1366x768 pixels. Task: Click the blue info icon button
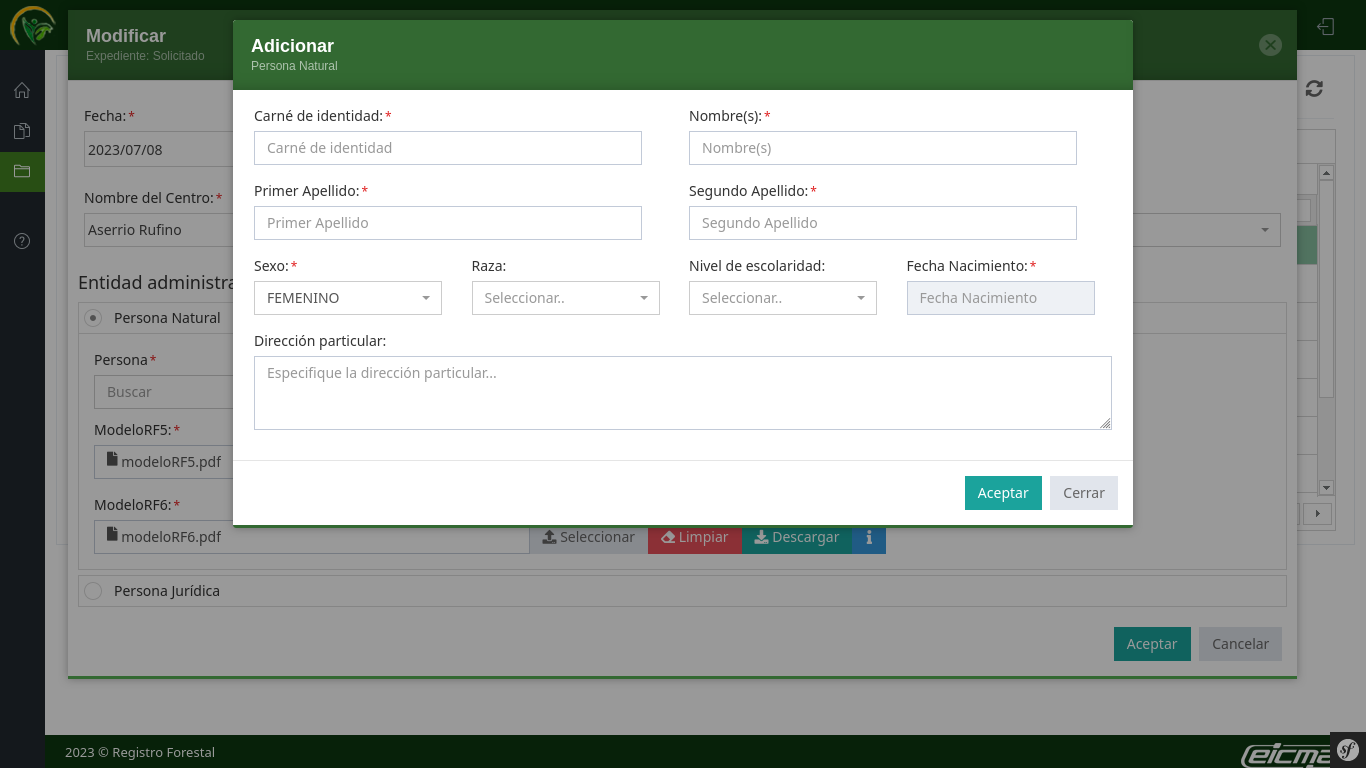(868, 538)
